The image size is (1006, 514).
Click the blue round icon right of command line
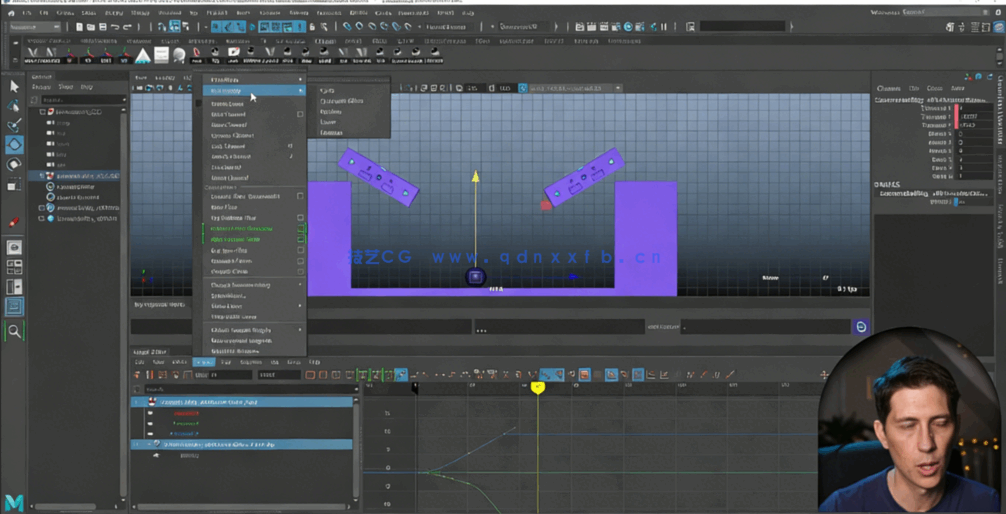pos(860,327)
